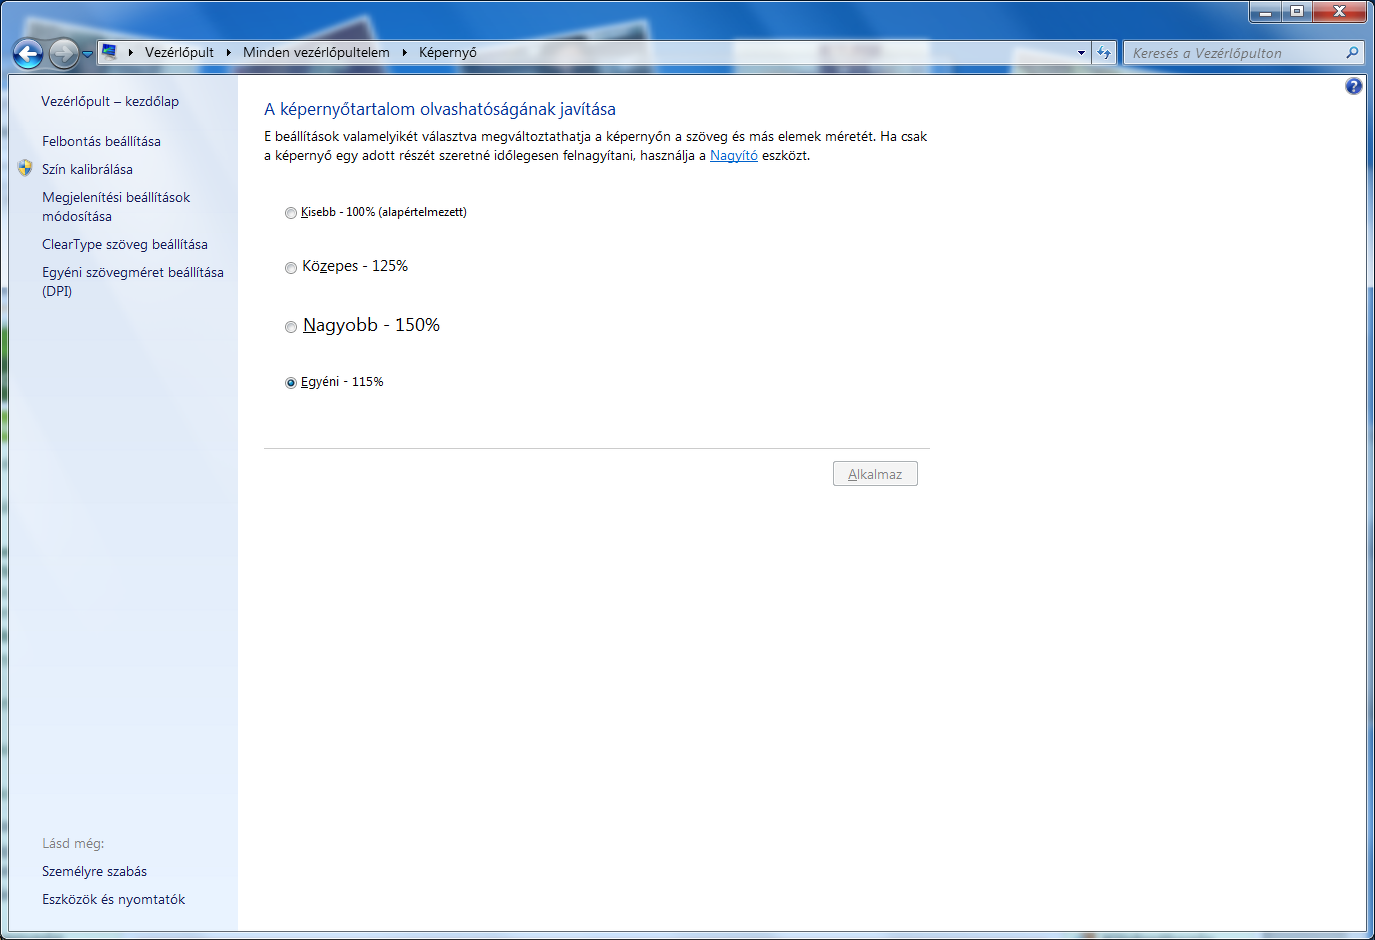The height and width of the screenshot is (940, 1375).
Task: Open the Nagyító link
Action: click(x=734, y=156)
